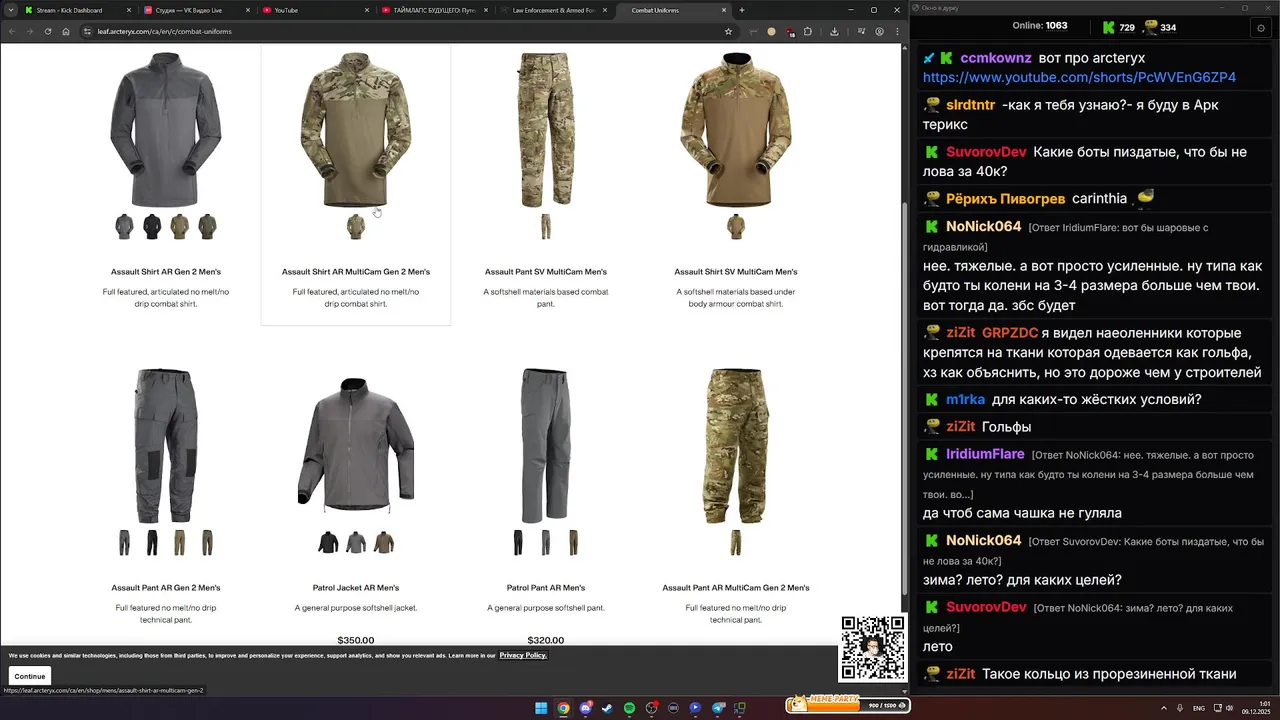The image size is (1280, 720).
Task: Select black swatch of Patrol Jacket AR
Action: 328,543
